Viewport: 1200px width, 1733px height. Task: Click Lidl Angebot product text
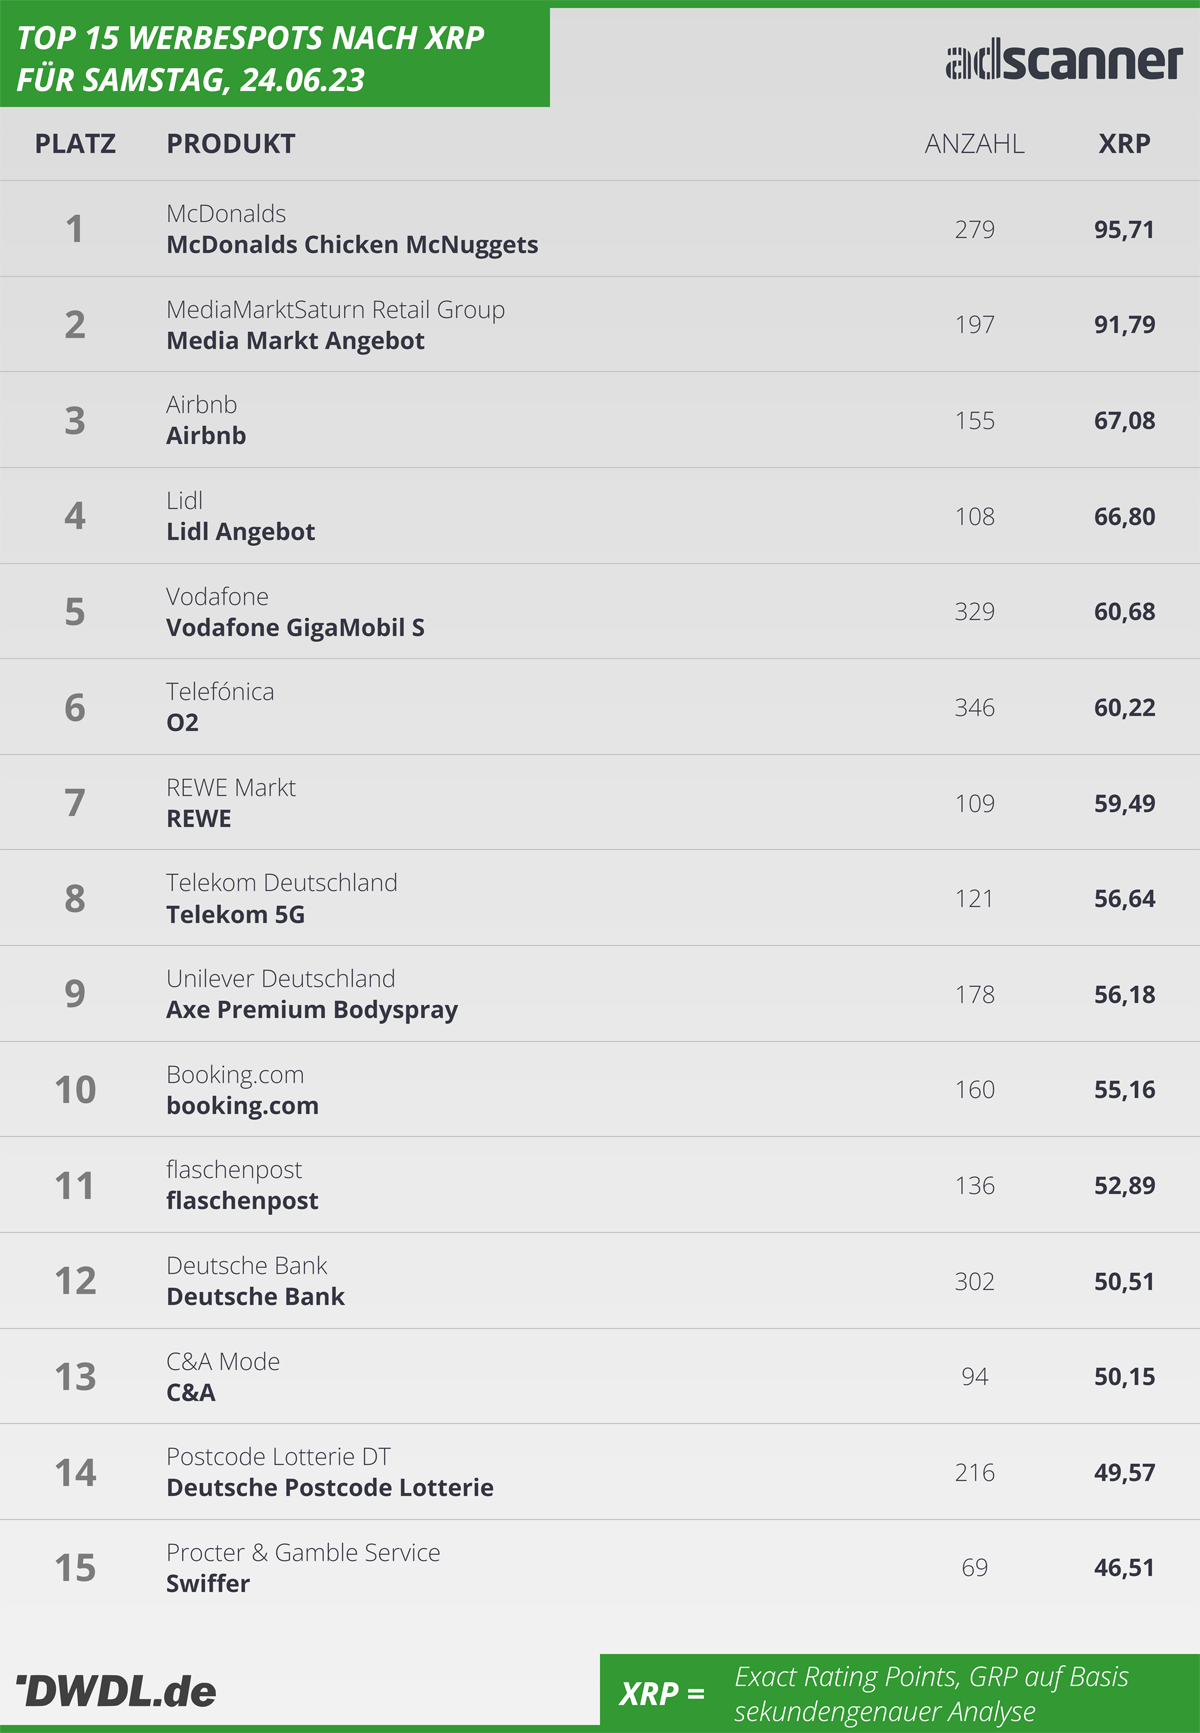[240, 532]
